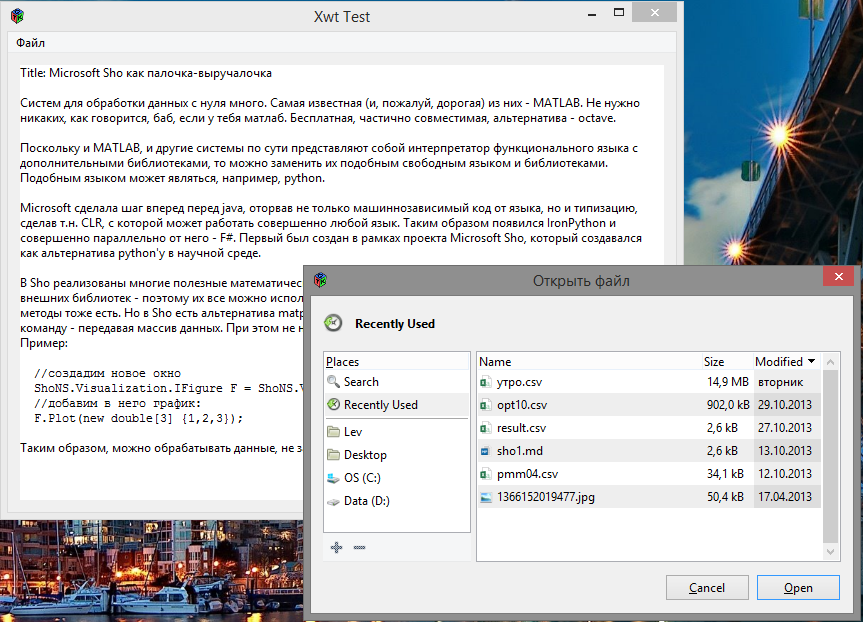
Task: Click the Recently Used header clock icon
Action: [x=333, y=323]
